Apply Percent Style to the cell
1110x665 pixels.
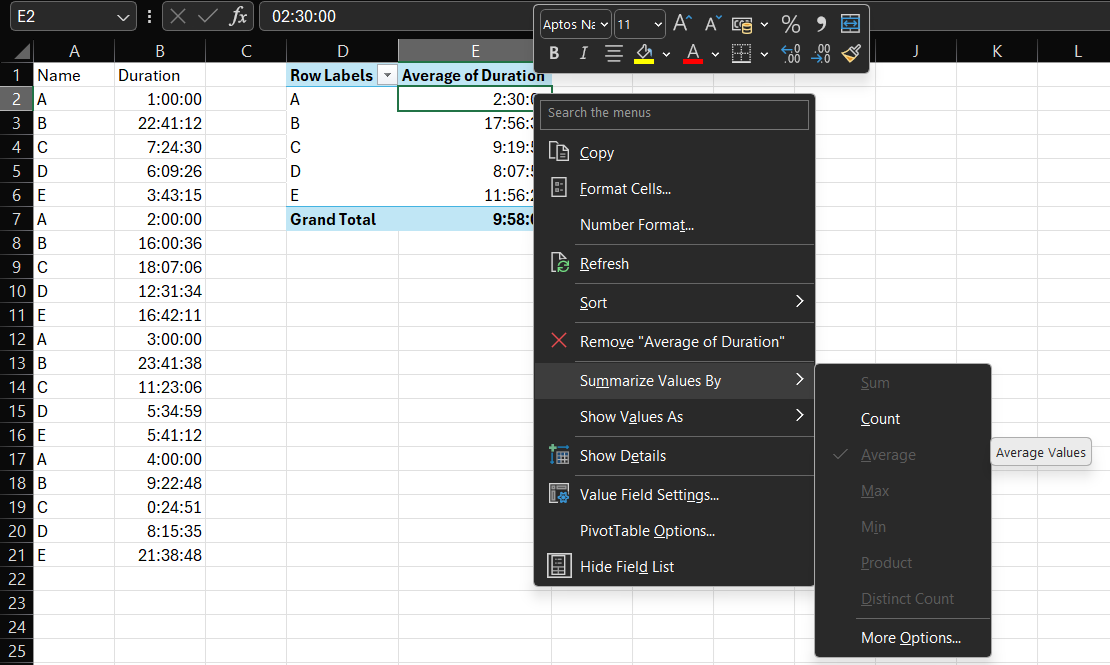pos(791,25)
